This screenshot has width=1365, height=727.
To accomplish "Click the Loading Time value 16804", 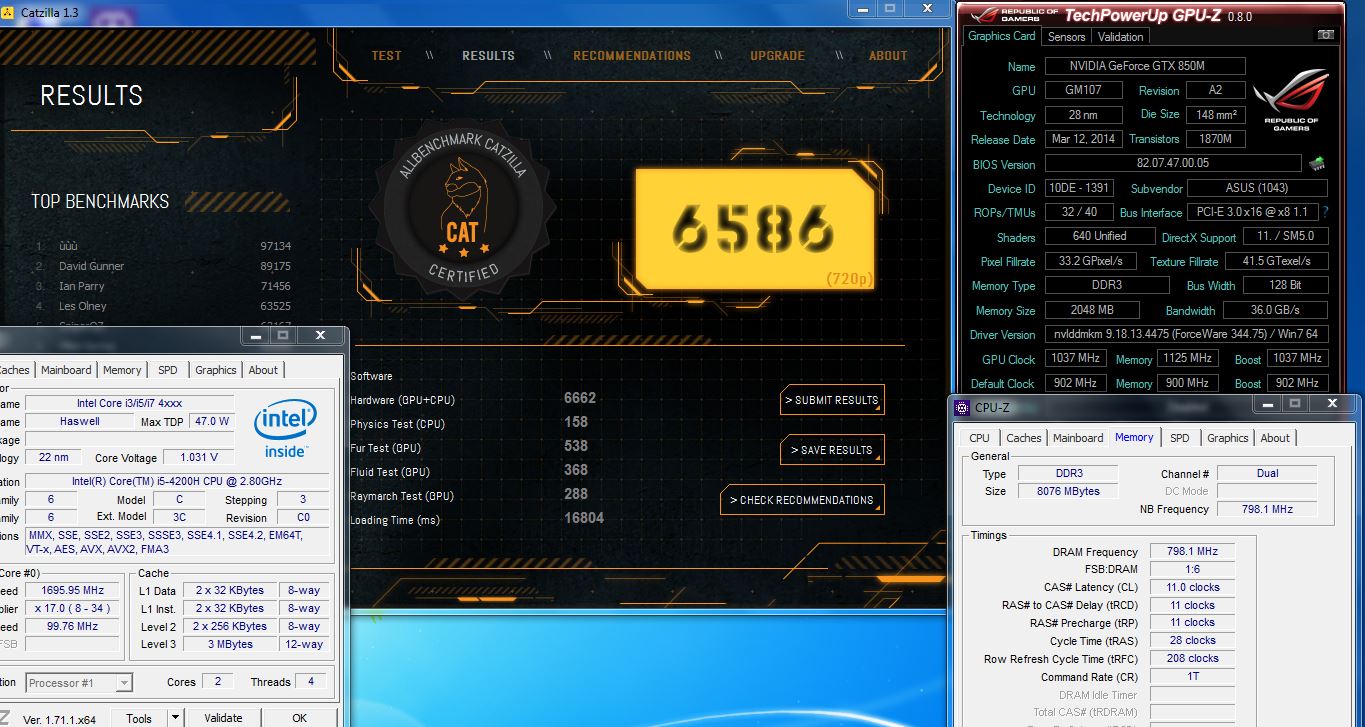I will click(x=584, y=518).
